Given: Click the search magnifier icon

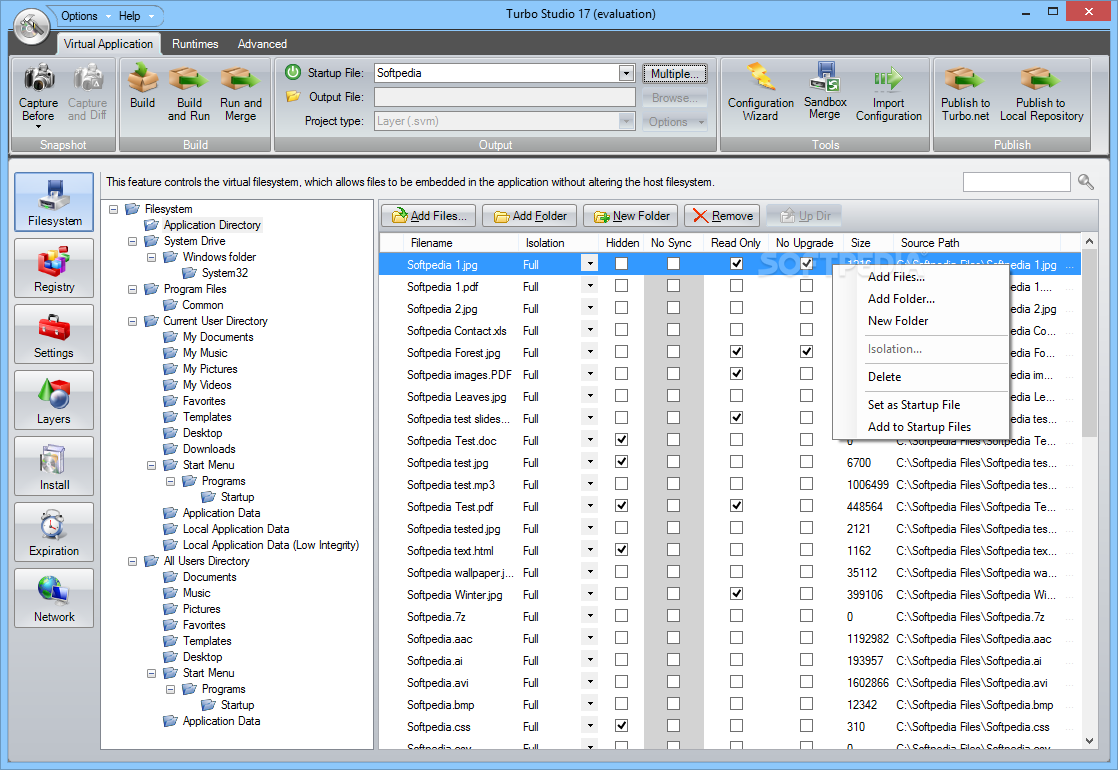Looking at the screenshot, I should click(x=1086, y=182).
